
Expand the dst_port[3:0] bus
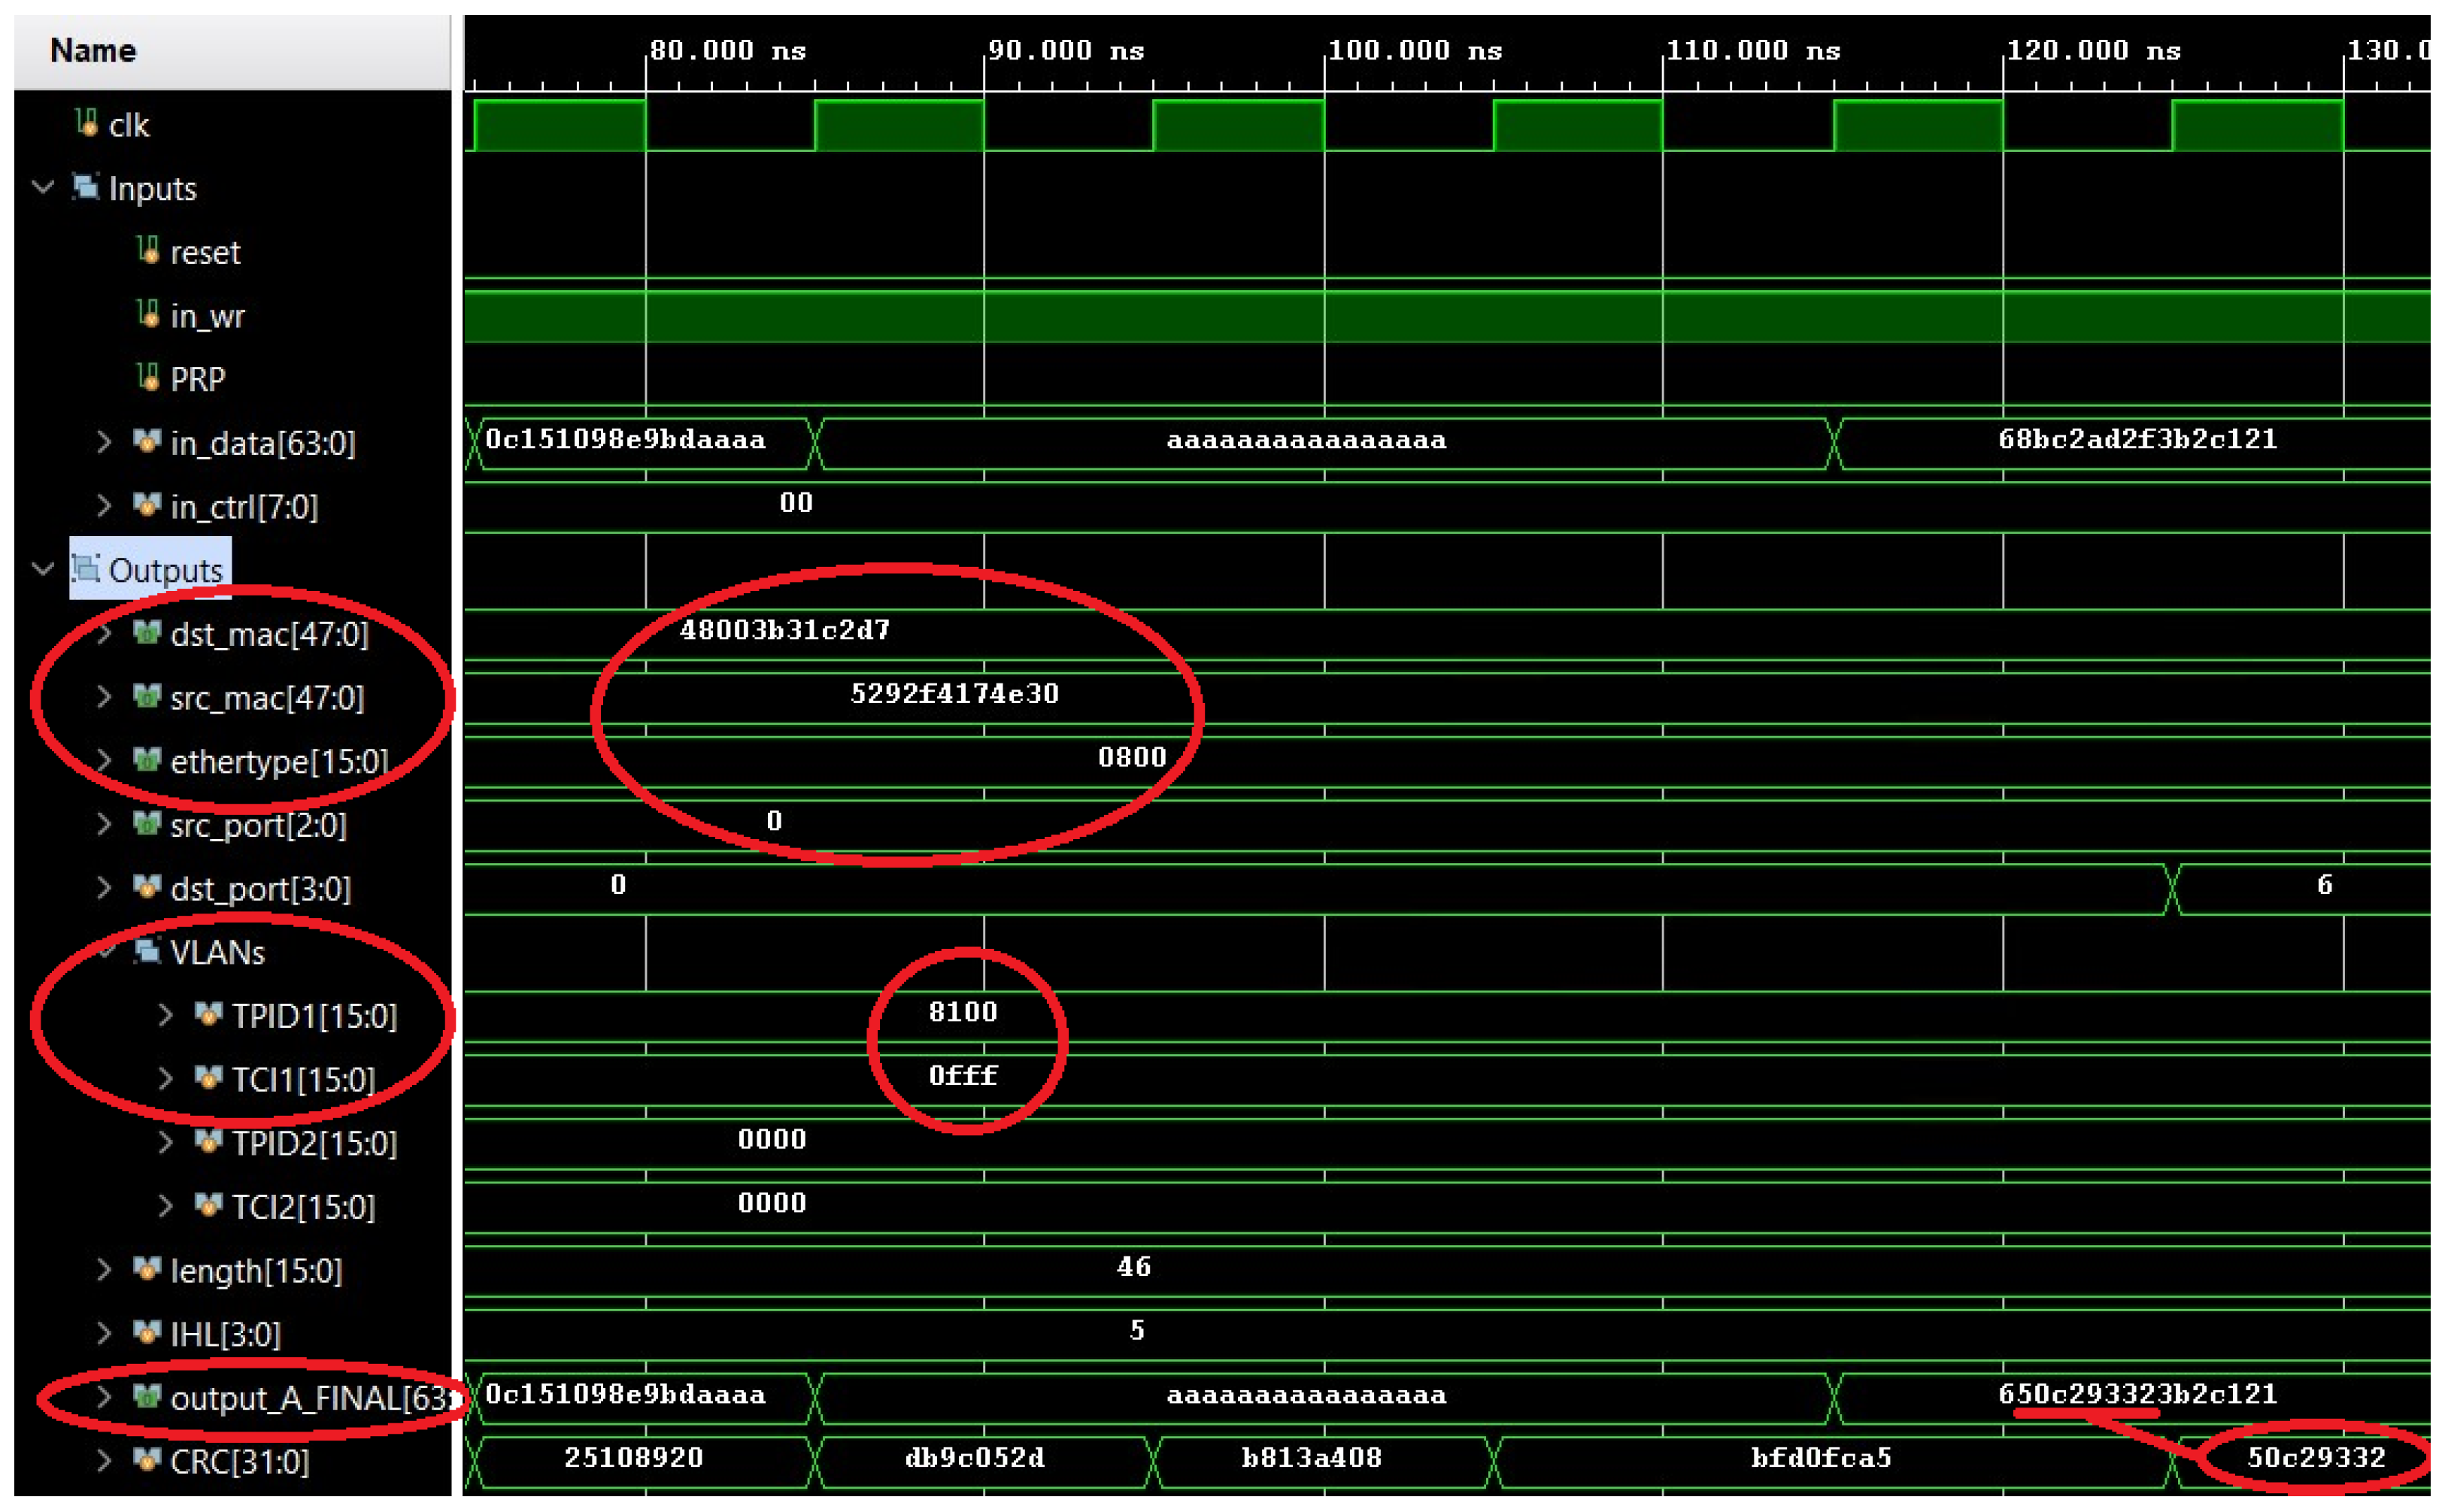104,888
